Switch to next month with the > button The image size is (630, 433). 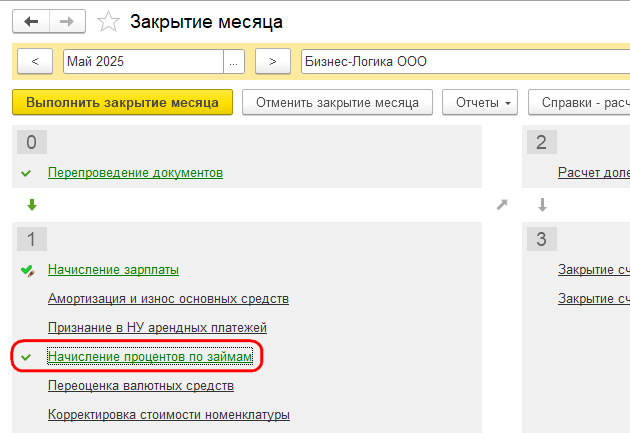coord(273,61)
